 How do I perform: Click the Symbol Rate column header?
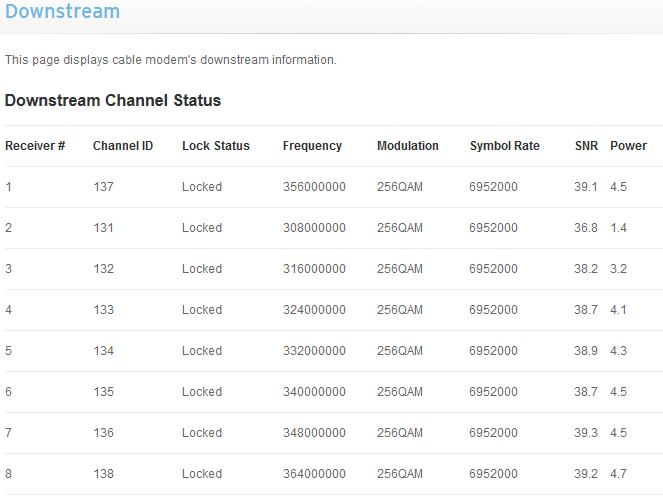(505, 146)
